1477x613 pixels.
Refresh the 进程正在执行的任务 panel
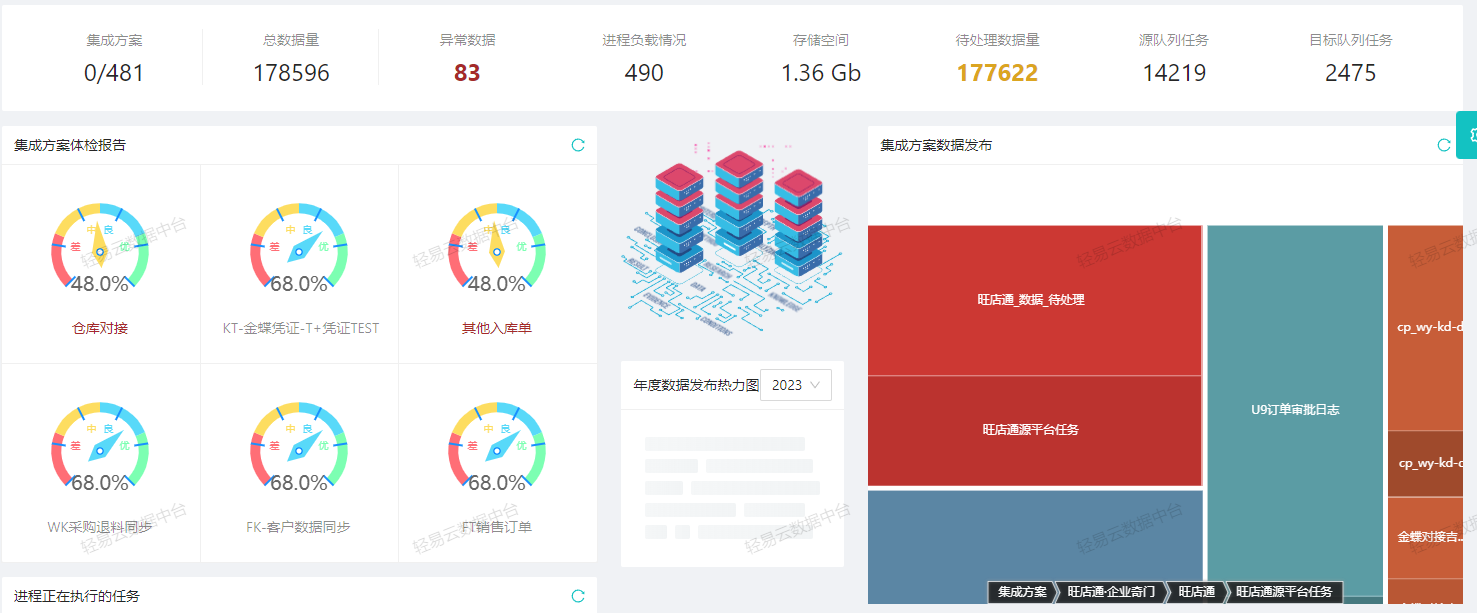coord(578,596)
